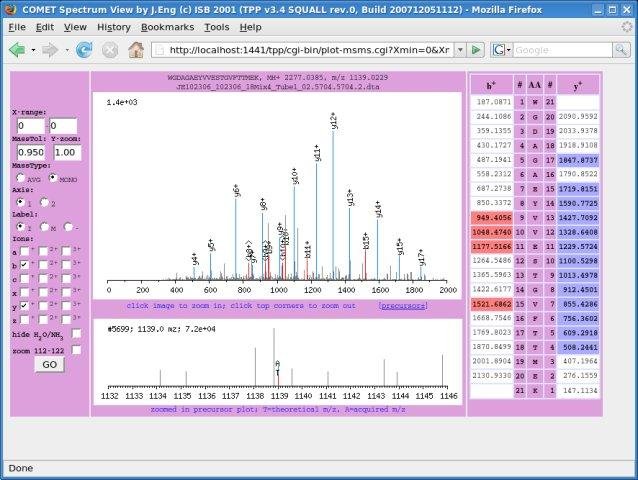This screenshot has width=638, height=480.
Task: Expand the URL bar history dropdown
Action: tap(458, 49)
